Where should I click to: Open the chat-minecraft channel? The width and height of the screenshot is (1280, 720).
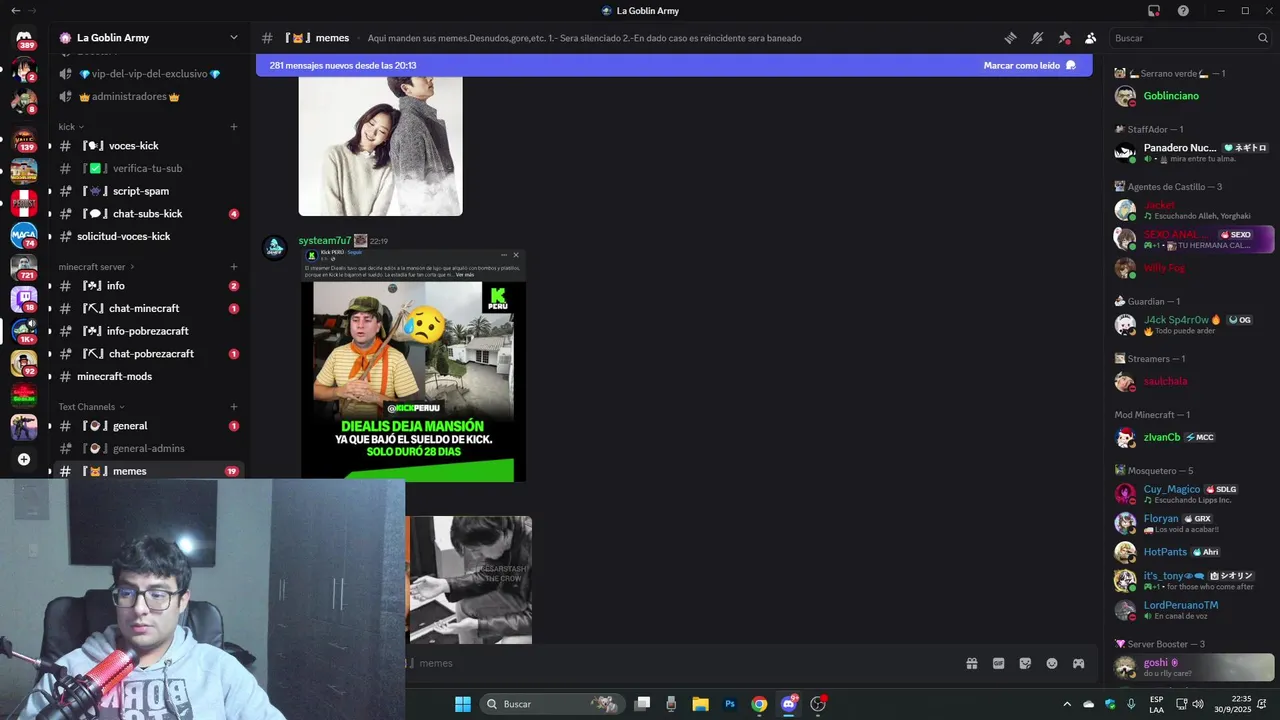149,308
